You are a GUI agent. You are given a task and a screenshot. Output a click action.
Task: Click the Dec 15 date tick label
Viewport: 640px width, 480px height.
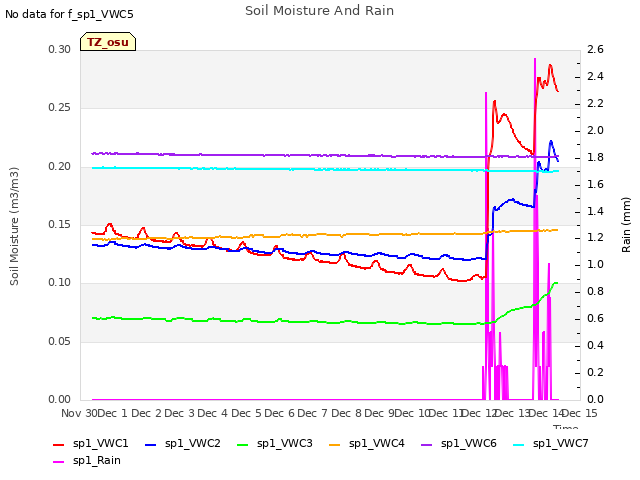580,413
